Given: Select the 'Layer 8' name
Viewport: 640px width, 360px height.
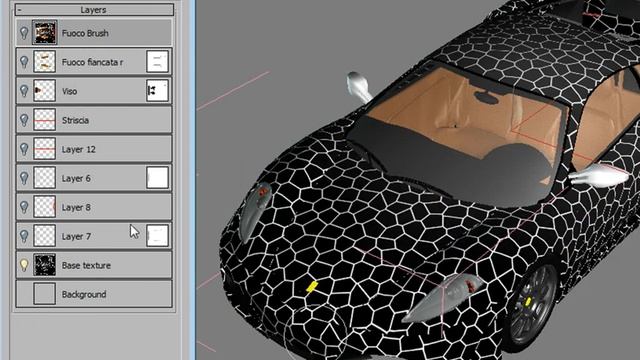Looking at the screenshot, I should [76, 207].
